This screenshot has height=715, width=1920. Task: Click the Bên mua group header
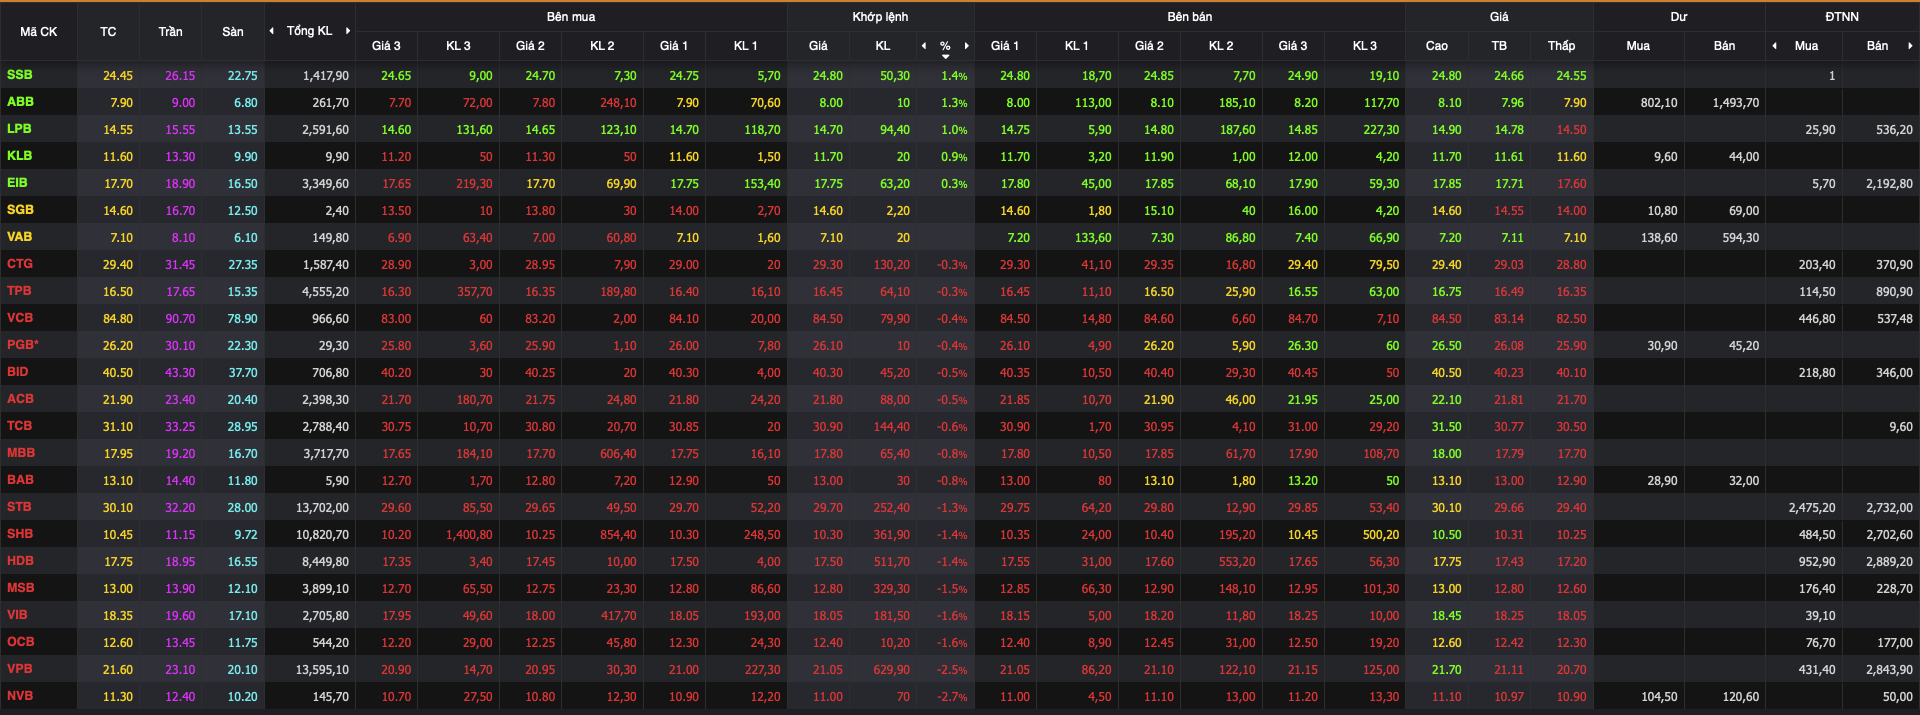[571, 17]
